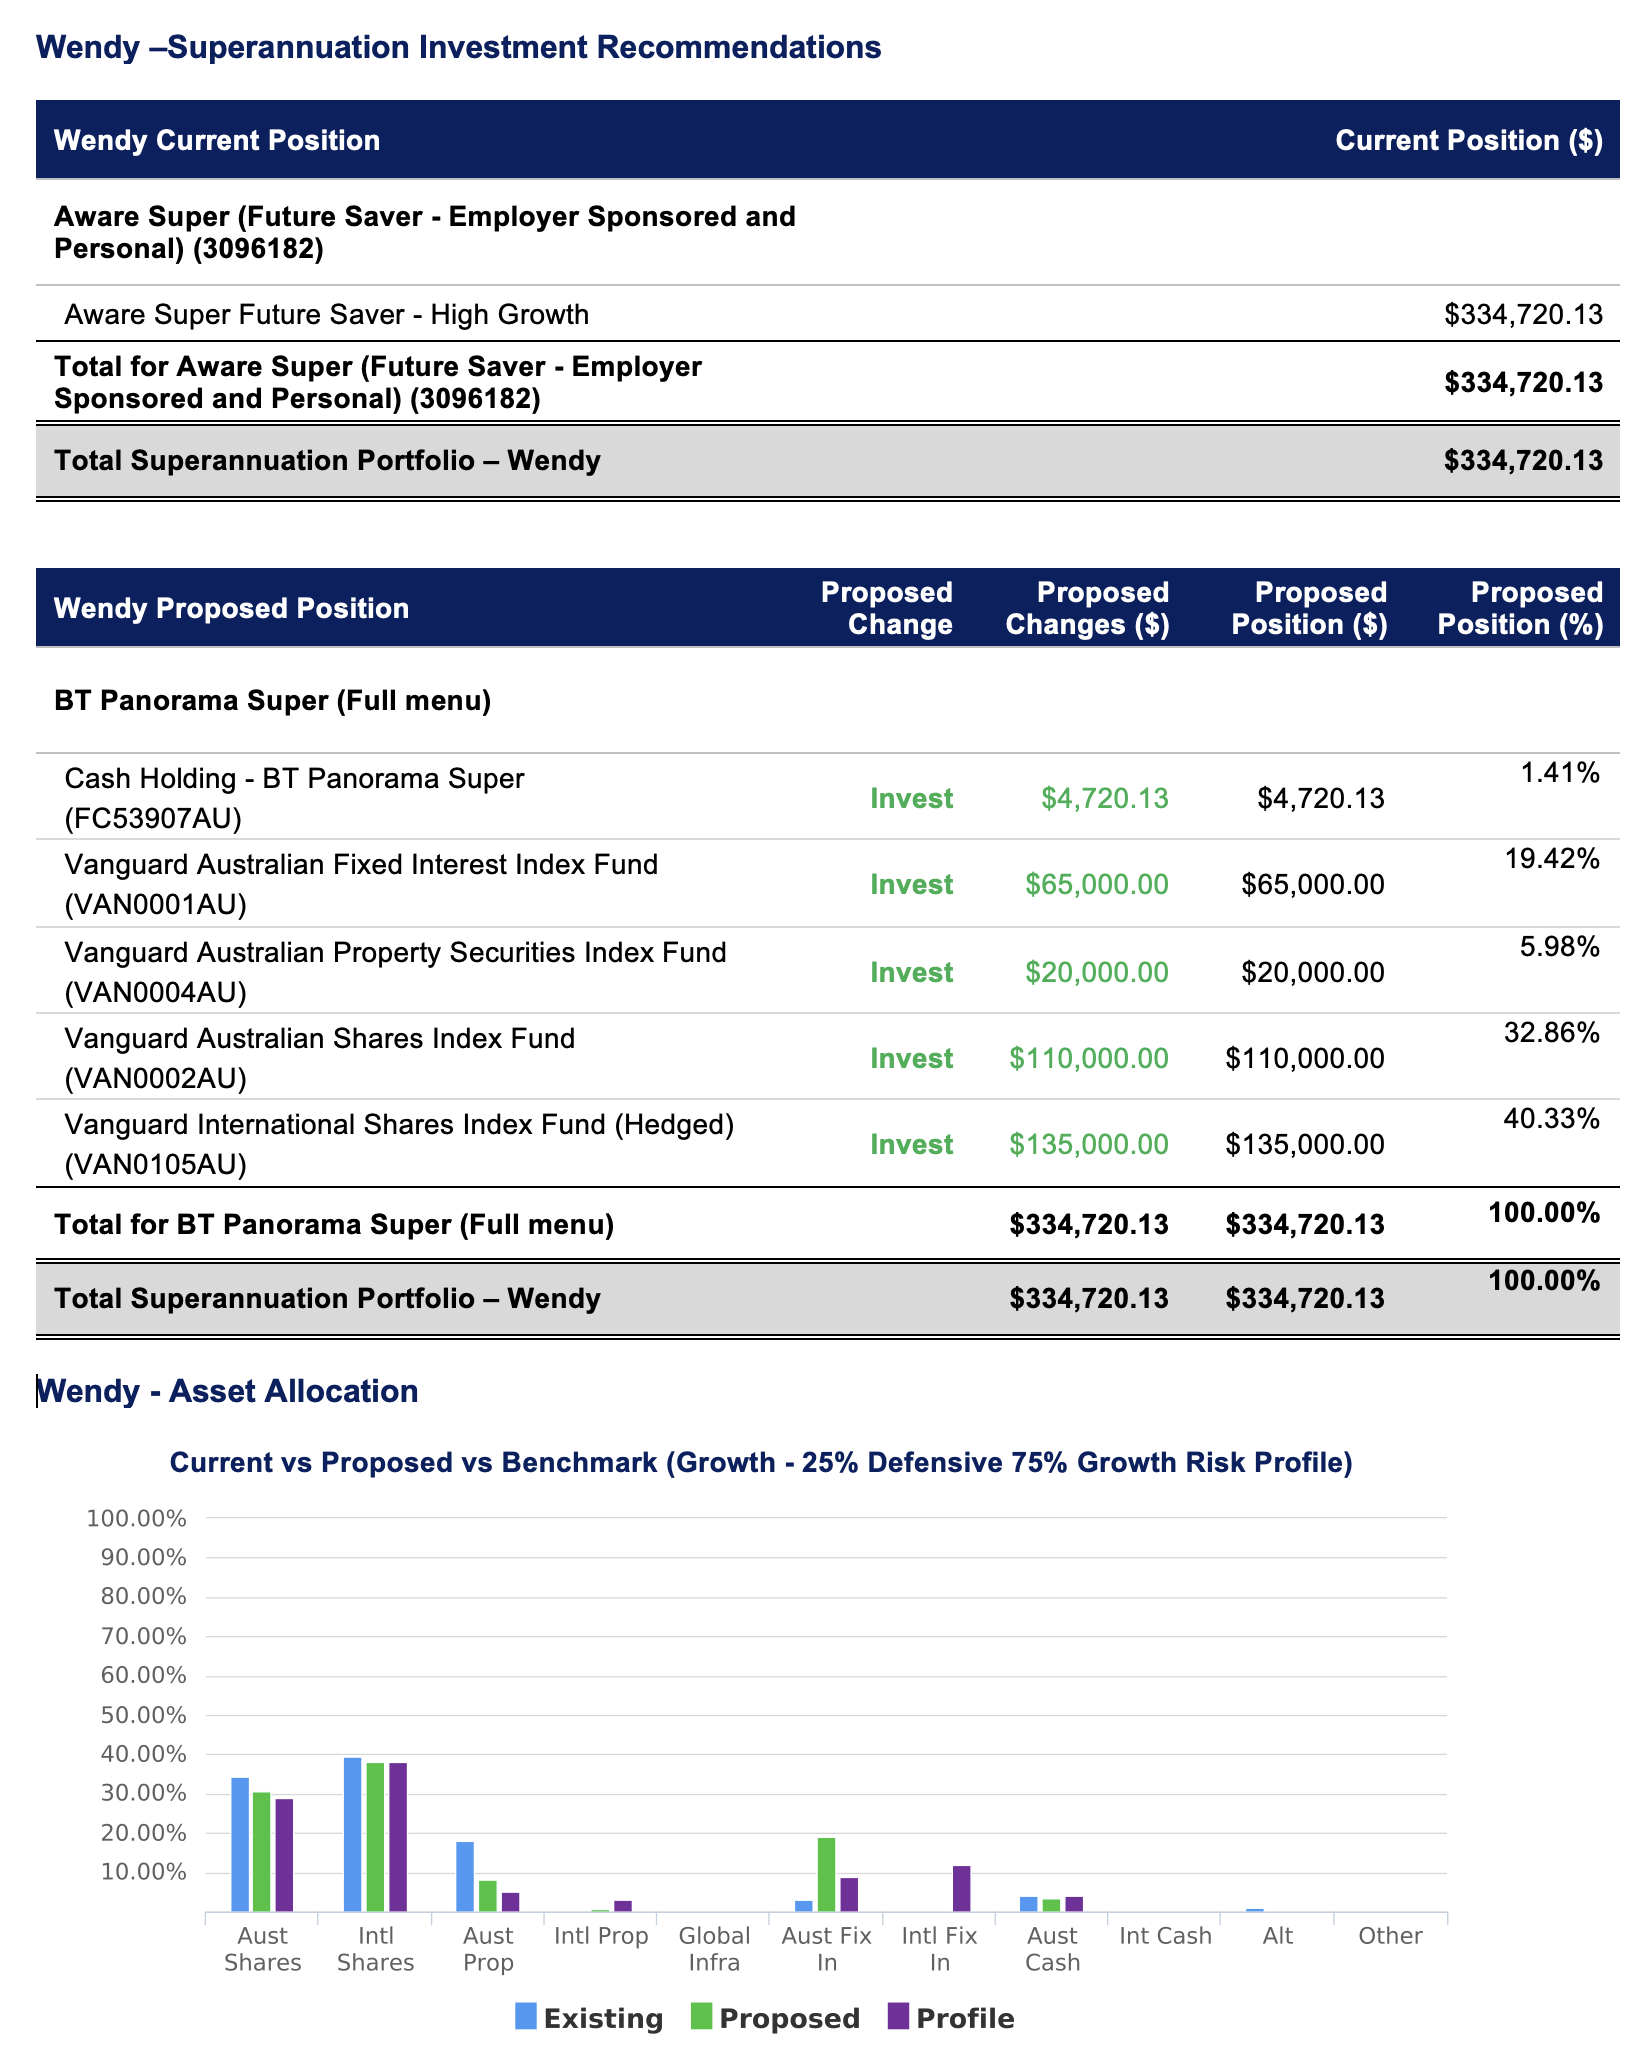Click the Existing legend blue swatch
Screen dimensions: 1646x2064
pos(526,2017)
